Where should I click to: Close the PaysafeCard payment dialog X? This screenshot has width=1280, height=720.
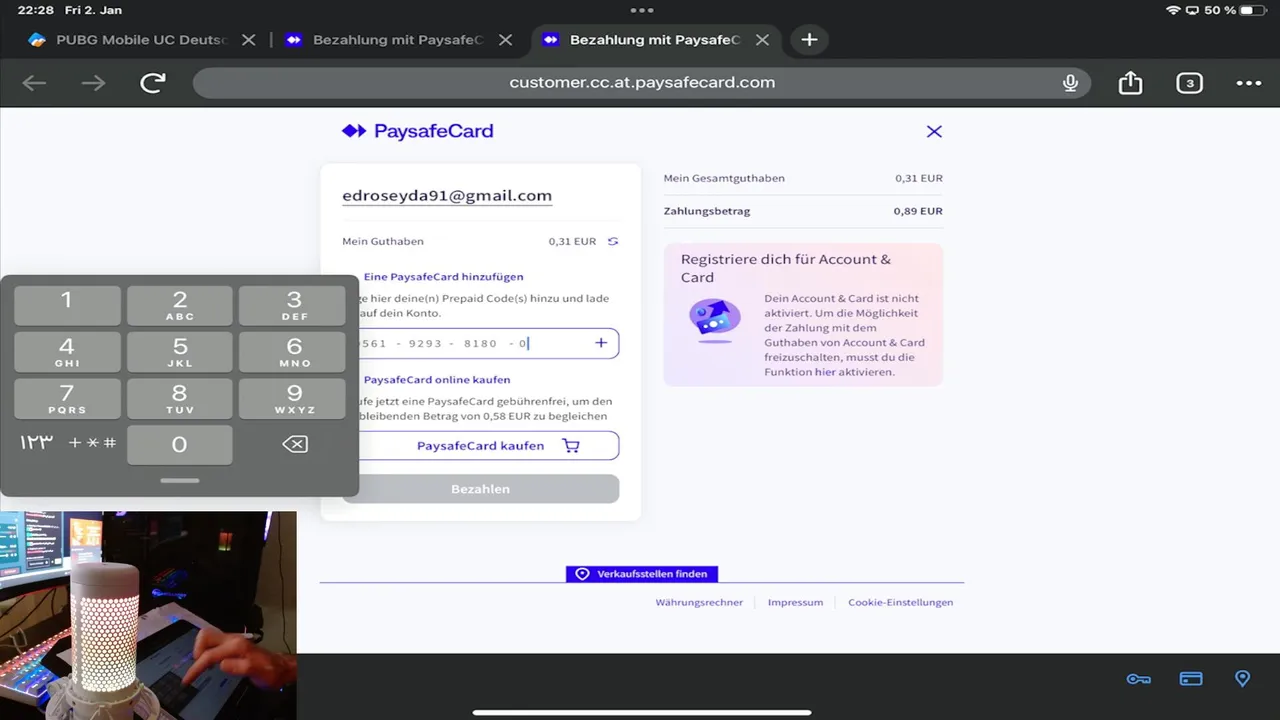tap(934, 131)
